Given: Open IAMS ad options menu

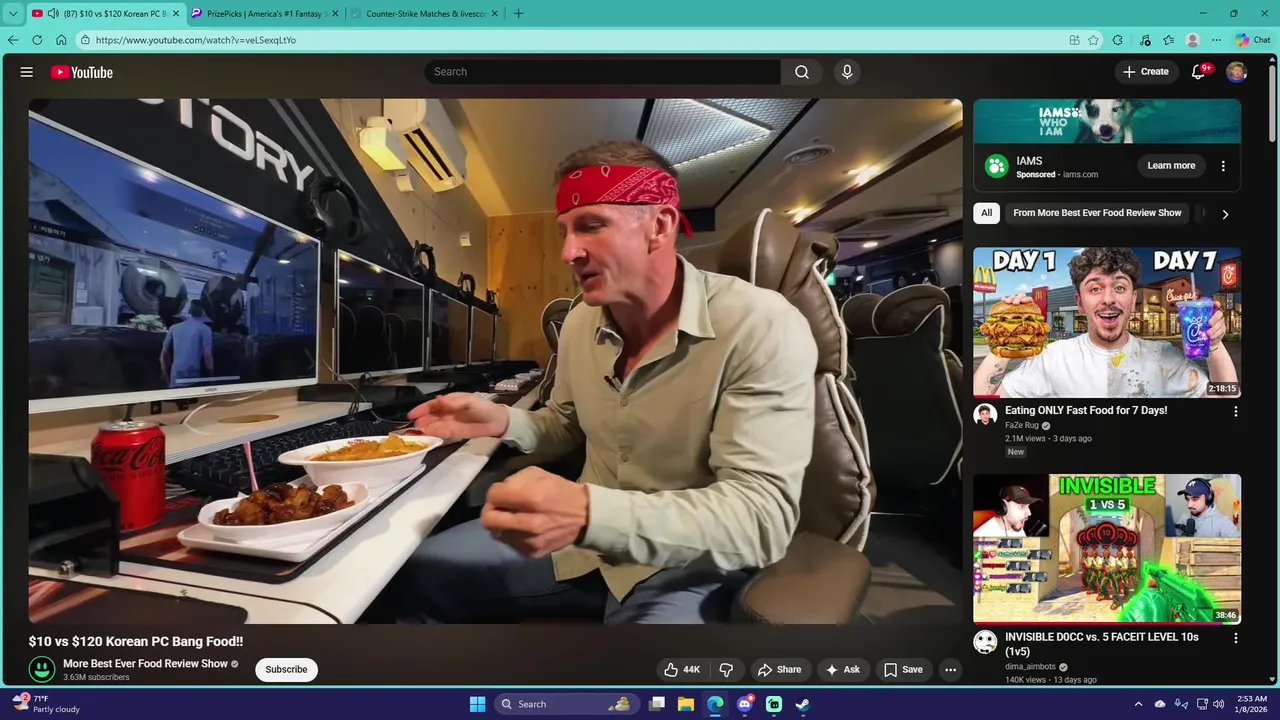Looking at the screenshot, I should pyautogui.click(x=1223, y=166).
